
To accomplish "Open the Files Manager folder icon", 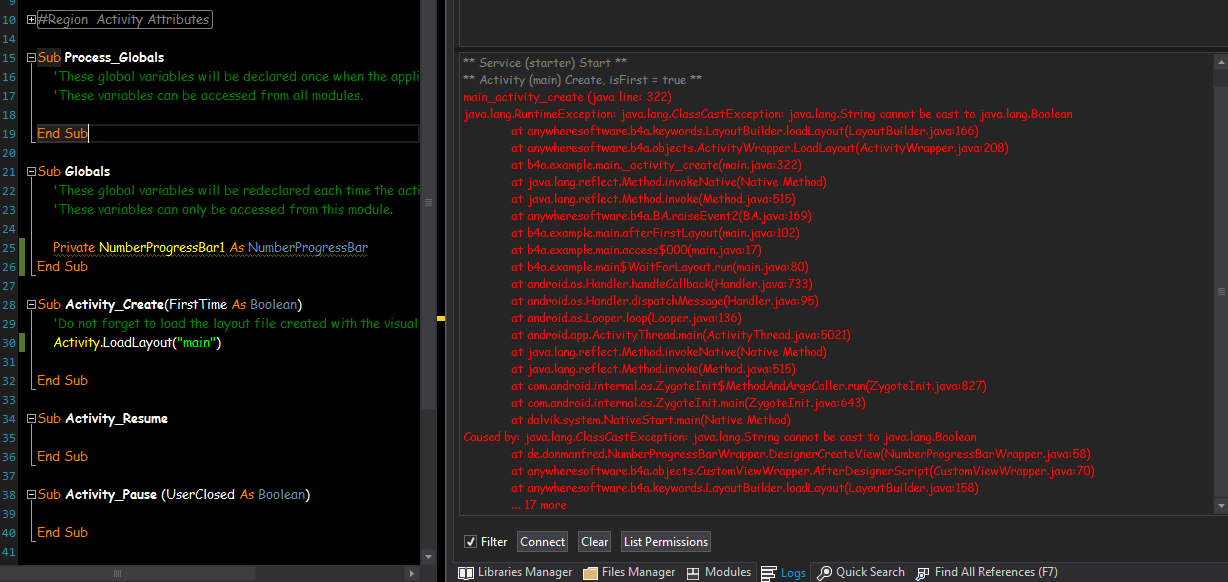I will pyautogui.click(x=590, y=573).
